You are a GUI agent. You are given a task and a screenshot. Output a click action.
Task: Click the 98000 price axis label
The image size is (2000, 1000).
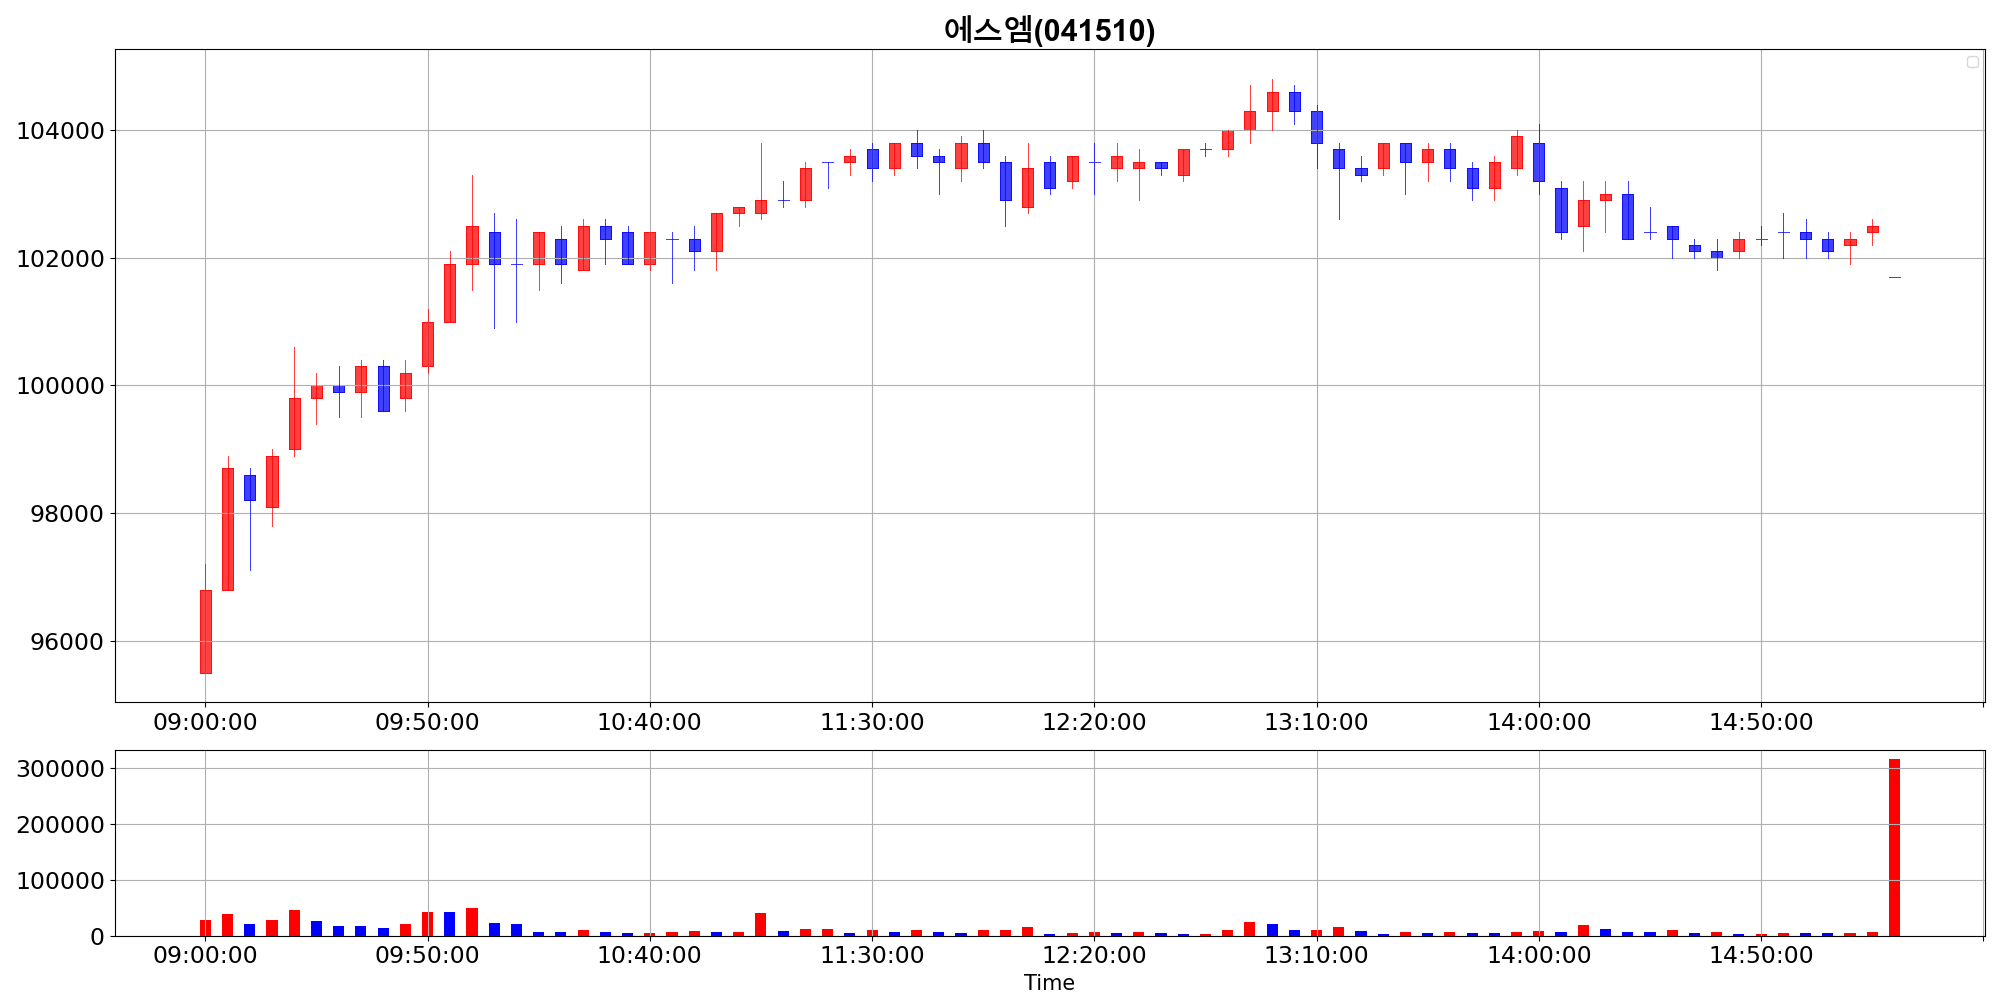tap(67, 514)
